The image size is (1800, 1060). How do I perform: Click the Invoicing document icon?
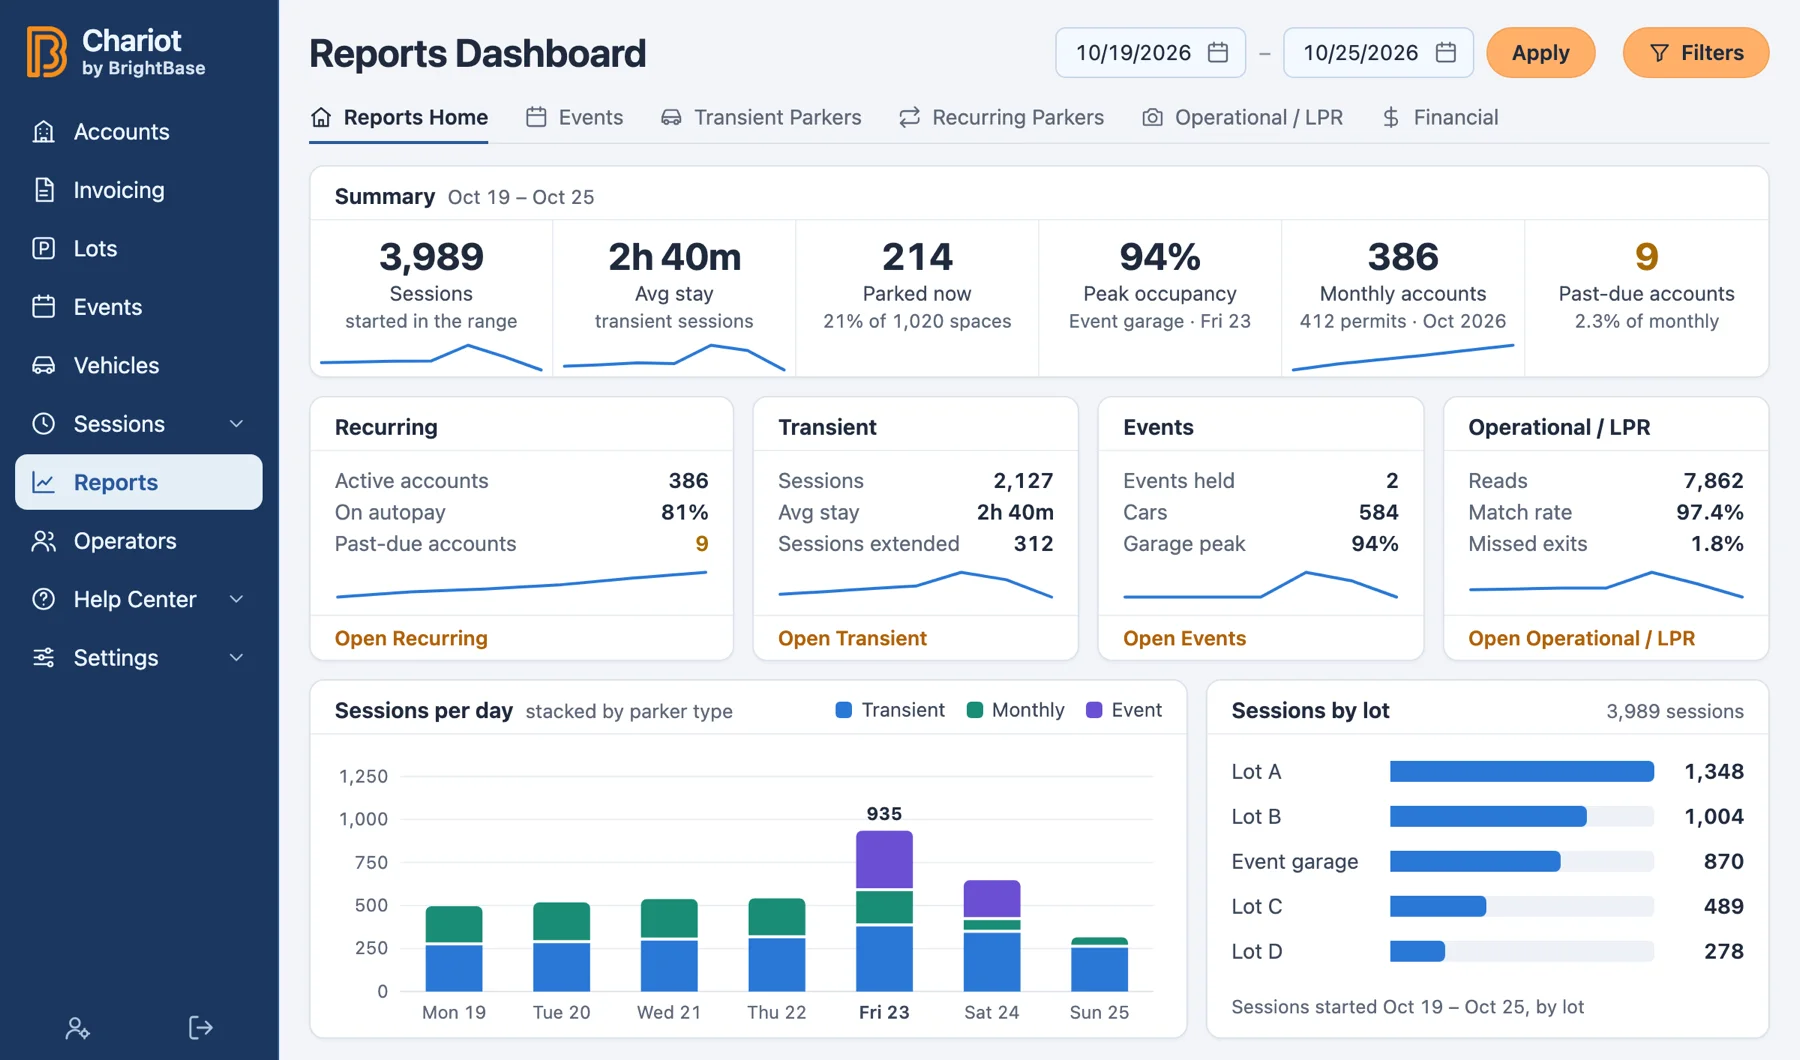click(x=44, y=190)
